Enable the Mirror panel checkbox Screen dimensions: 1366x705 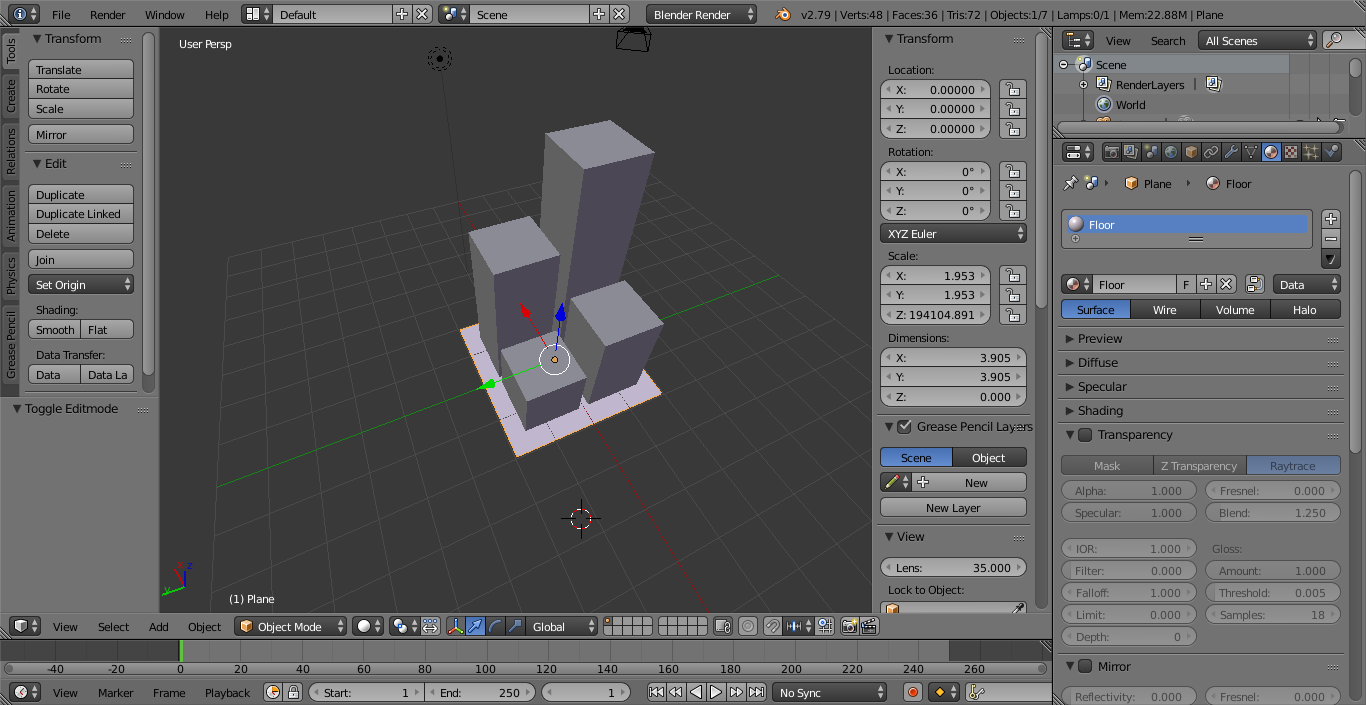pos(1085,667)
